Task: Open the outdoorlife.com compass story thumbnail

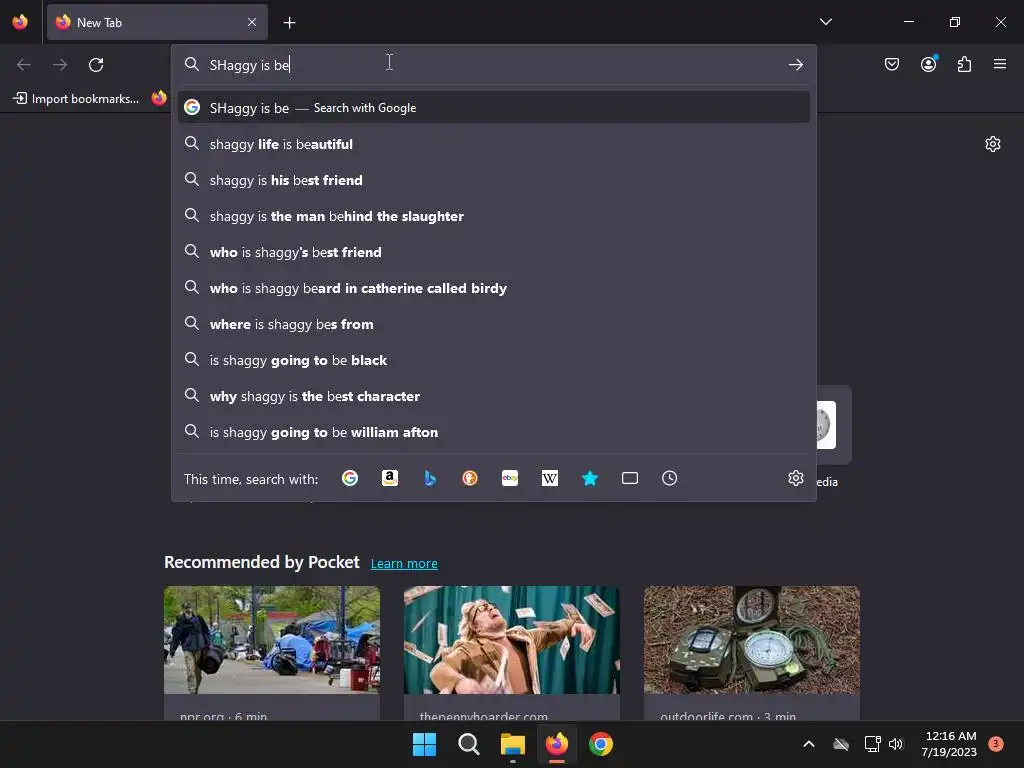Action: point(752,640)
